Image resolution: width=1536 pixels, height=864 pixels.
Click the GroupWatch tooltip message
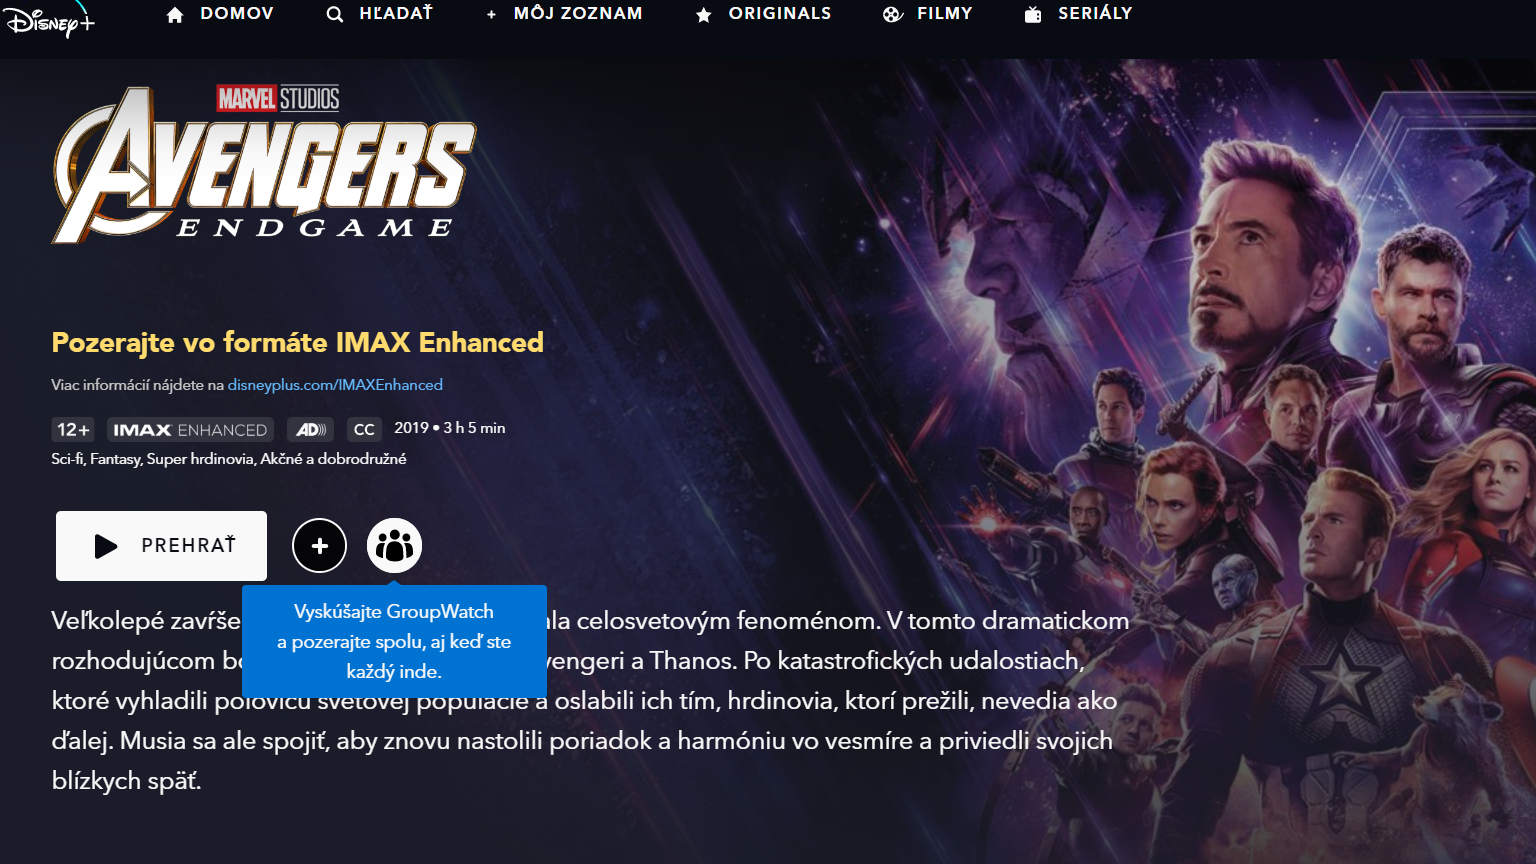pos(394,641)
